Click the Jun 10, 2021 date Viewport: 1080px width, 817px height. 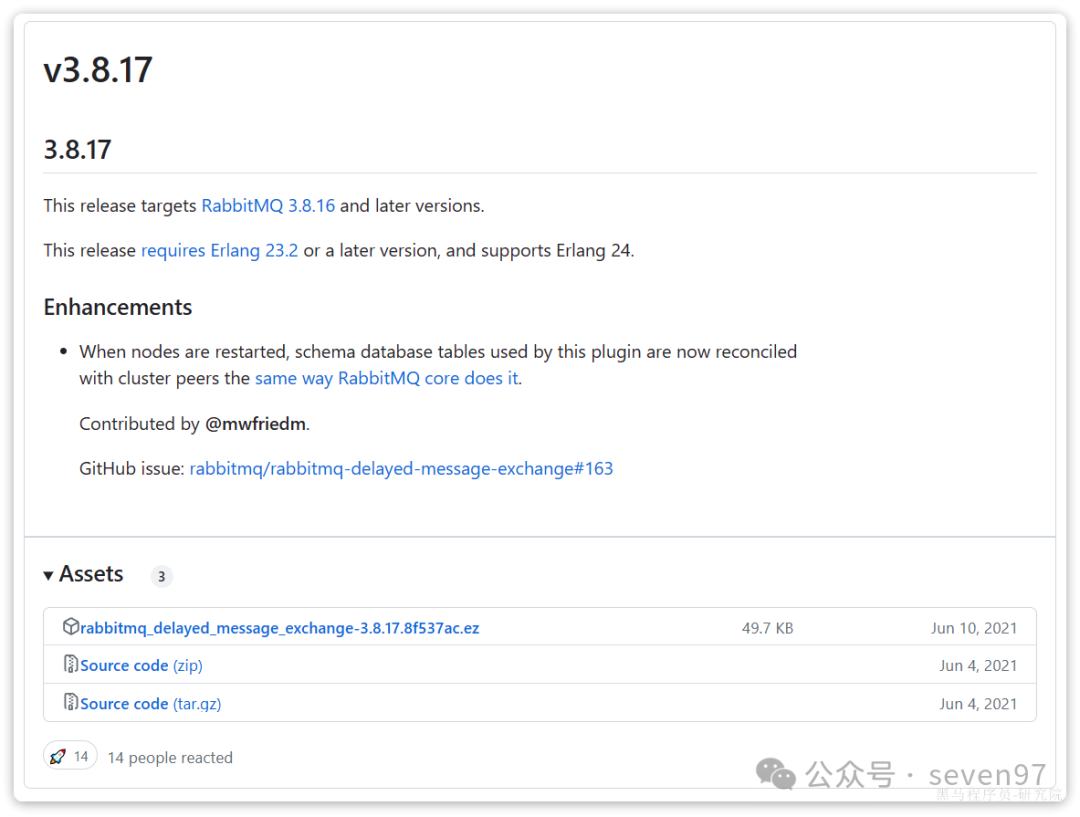click(x=974, y=628)
